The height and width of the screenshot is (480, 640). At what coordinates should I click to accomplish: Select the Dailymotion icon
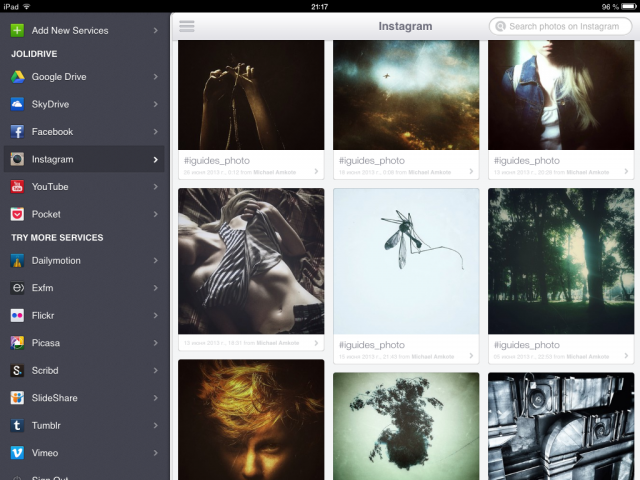click(17, 260)
